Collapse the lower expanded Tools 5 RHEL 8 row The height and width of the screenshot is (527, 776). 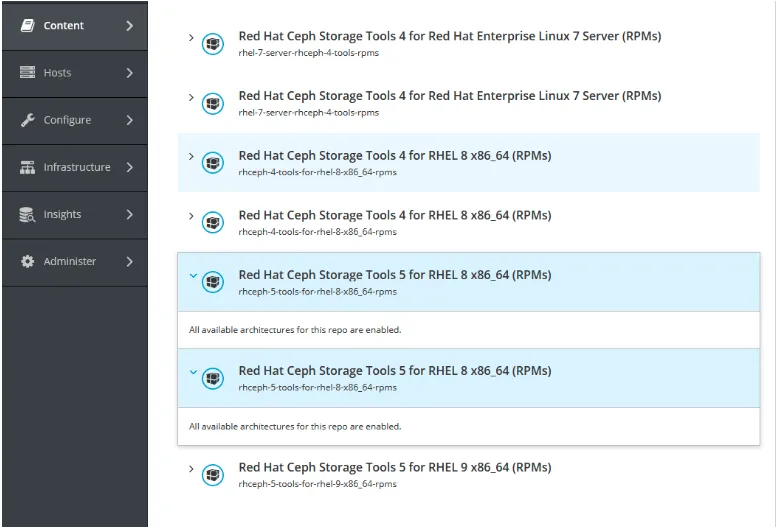coord(192,372)
